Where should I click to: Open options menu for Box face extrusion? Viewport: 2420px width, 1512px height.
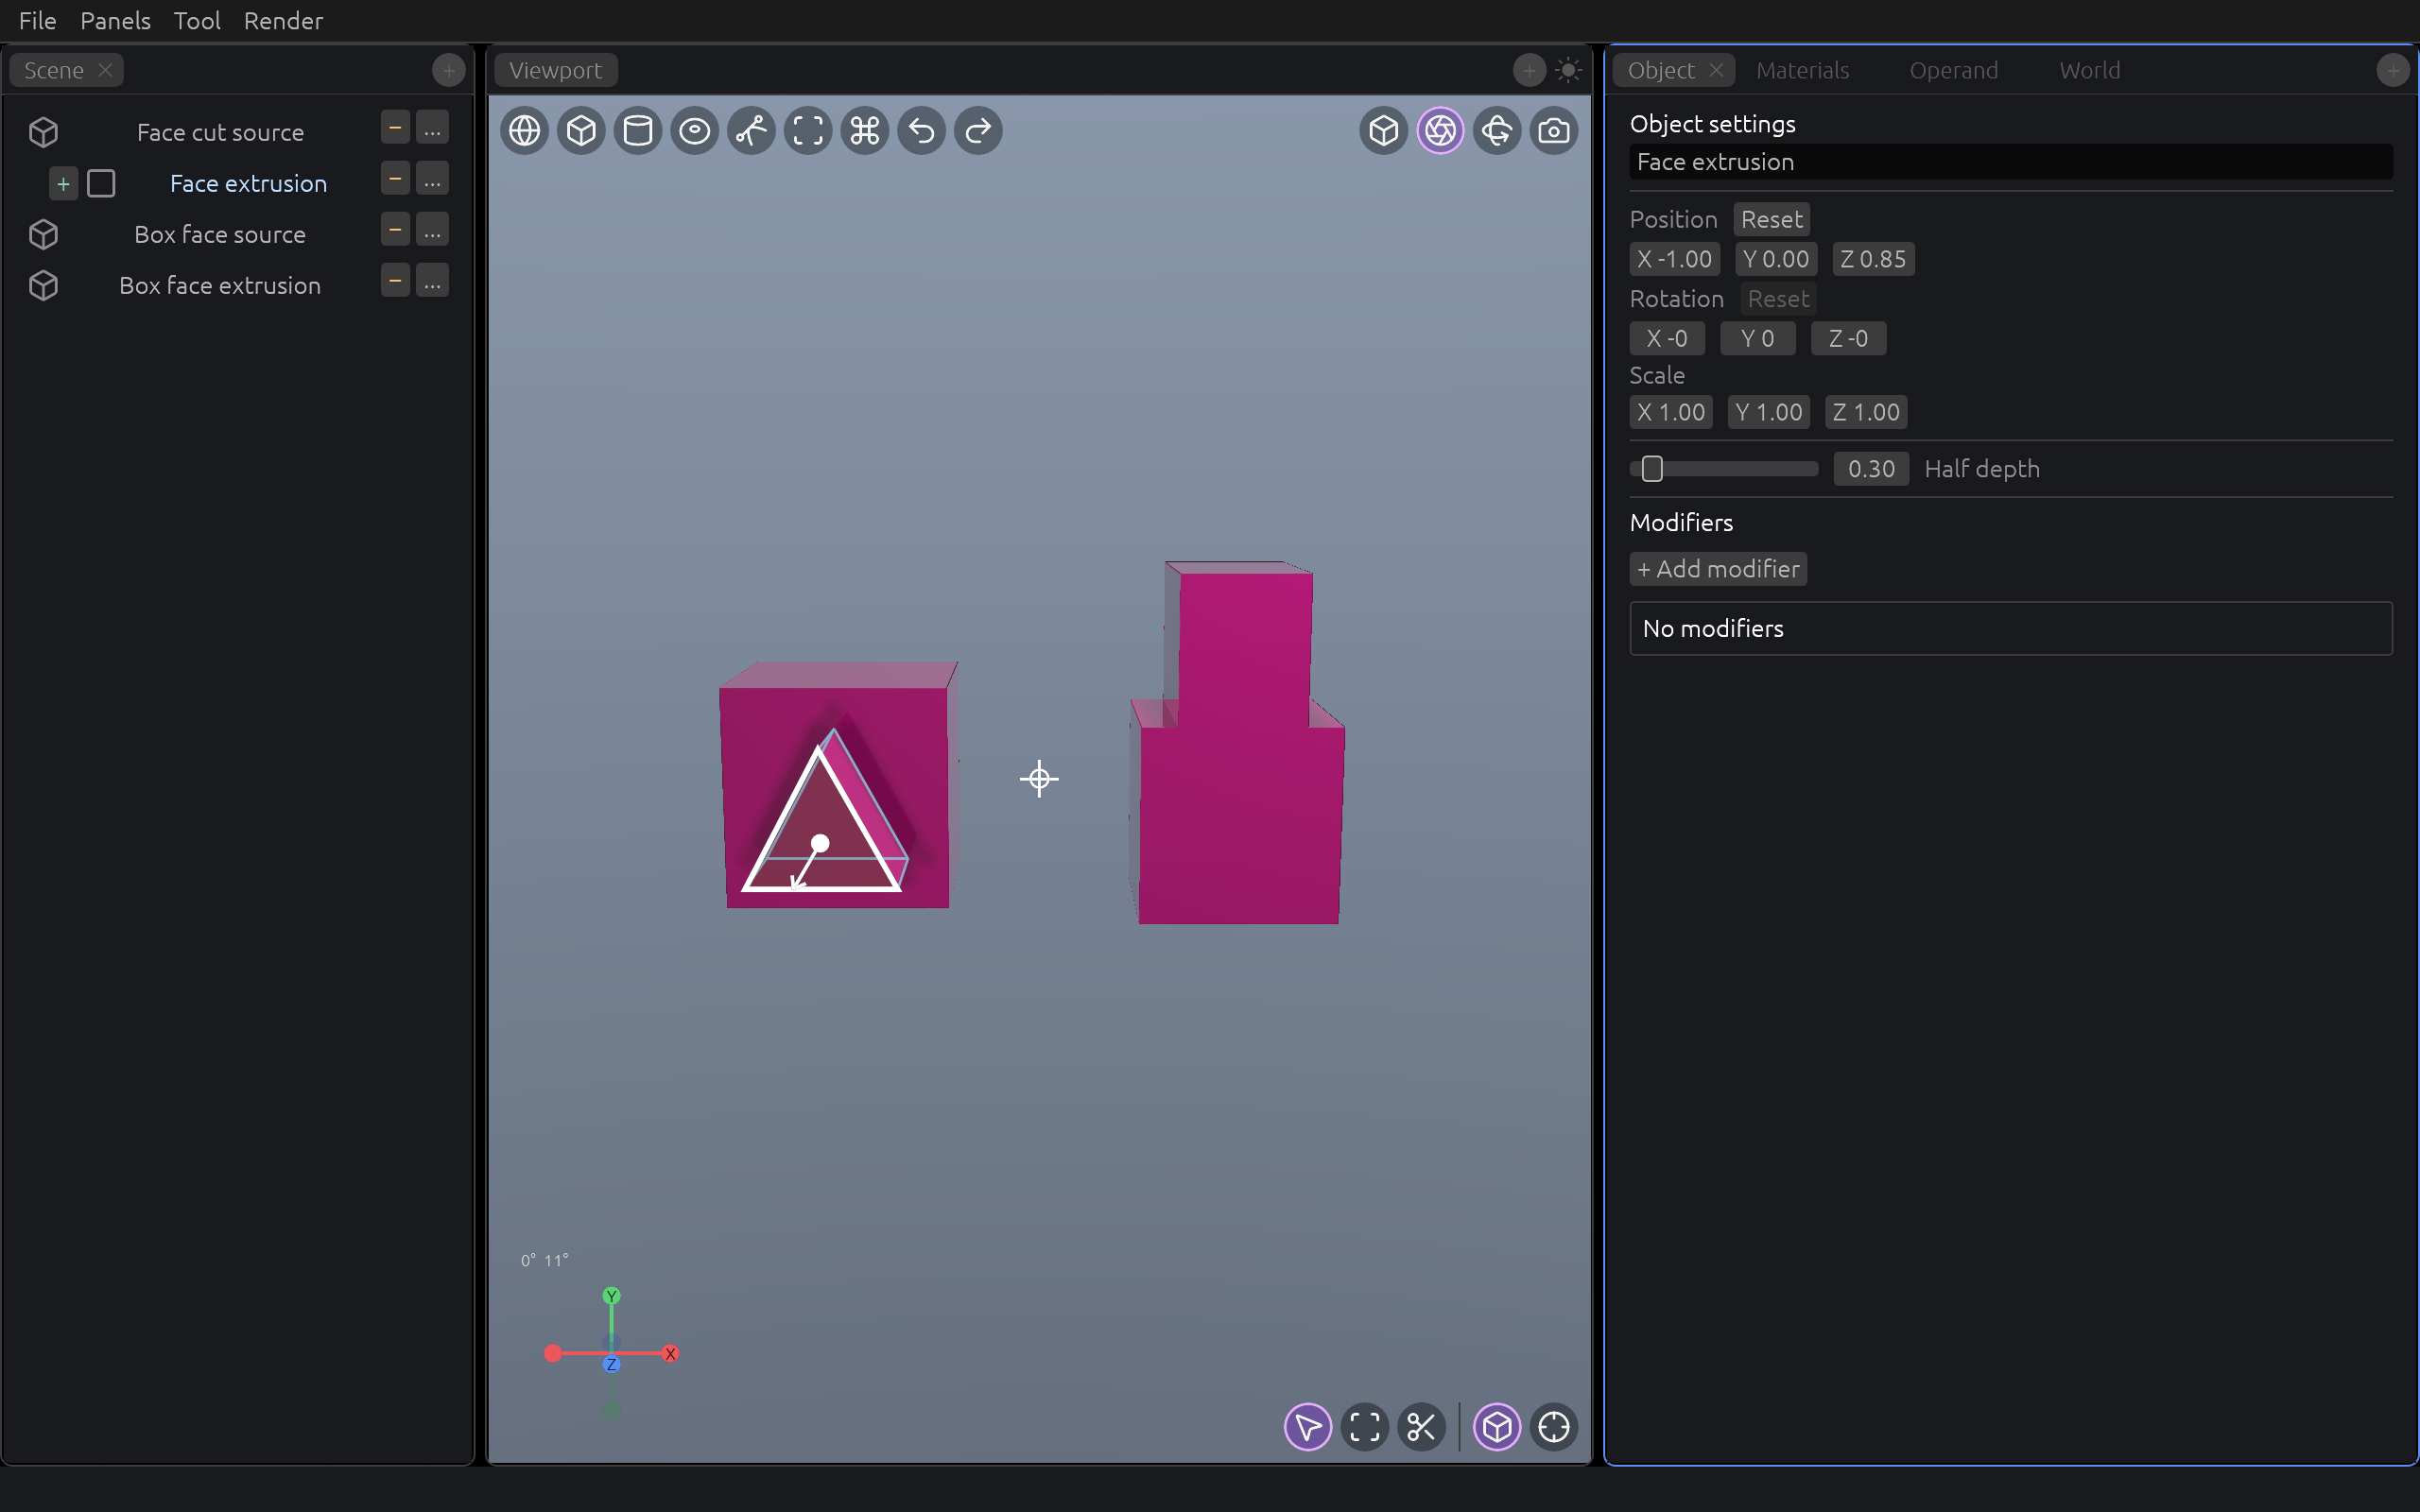(x=432, y=280)
